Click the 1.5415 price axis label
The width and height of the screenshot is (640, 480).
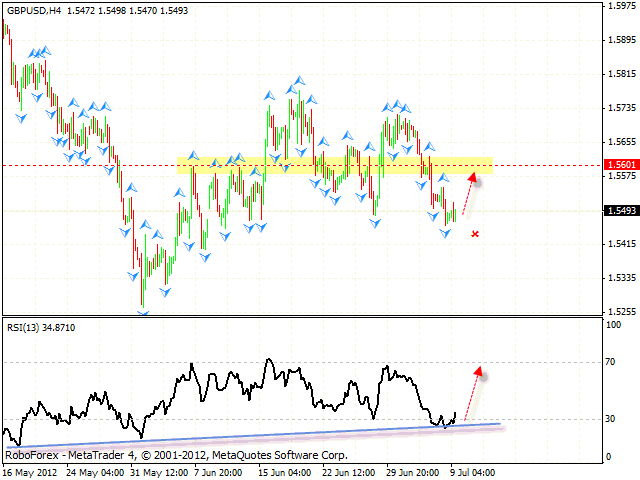tap(622, 244)
